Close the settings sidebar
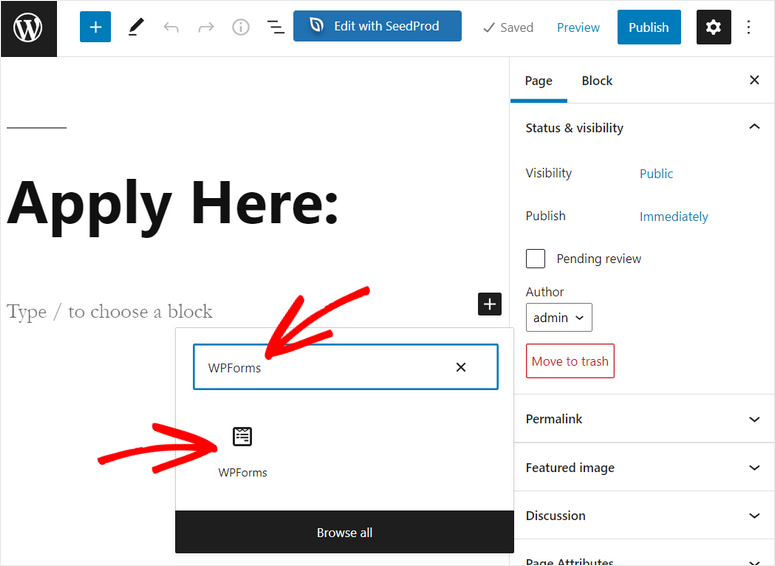Viewport: 775px width, 566px height. (x=754, y=80)
